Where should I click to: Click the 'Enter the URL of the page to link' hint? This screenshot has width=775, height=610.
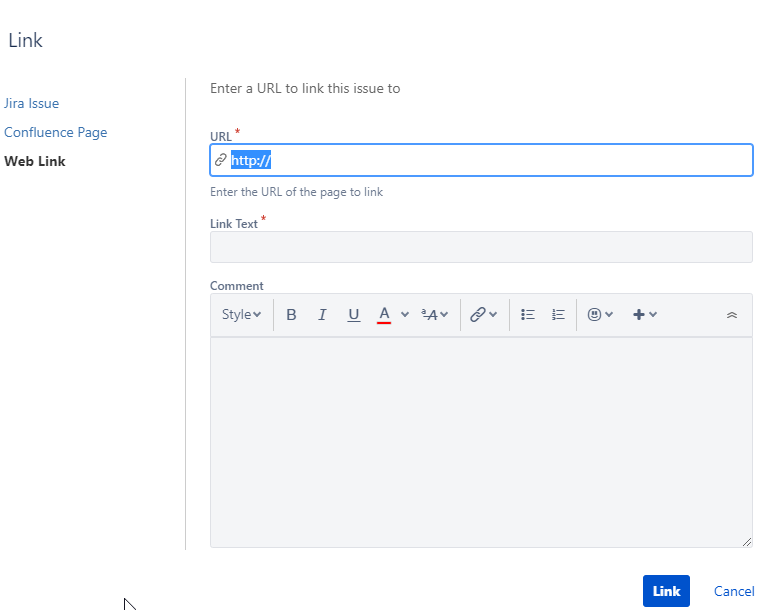pyautogui.click(x=297, y=192)
